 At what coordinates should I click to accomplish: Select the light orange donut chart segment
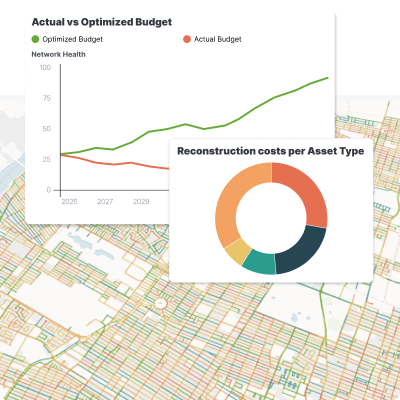pos(233,200)
